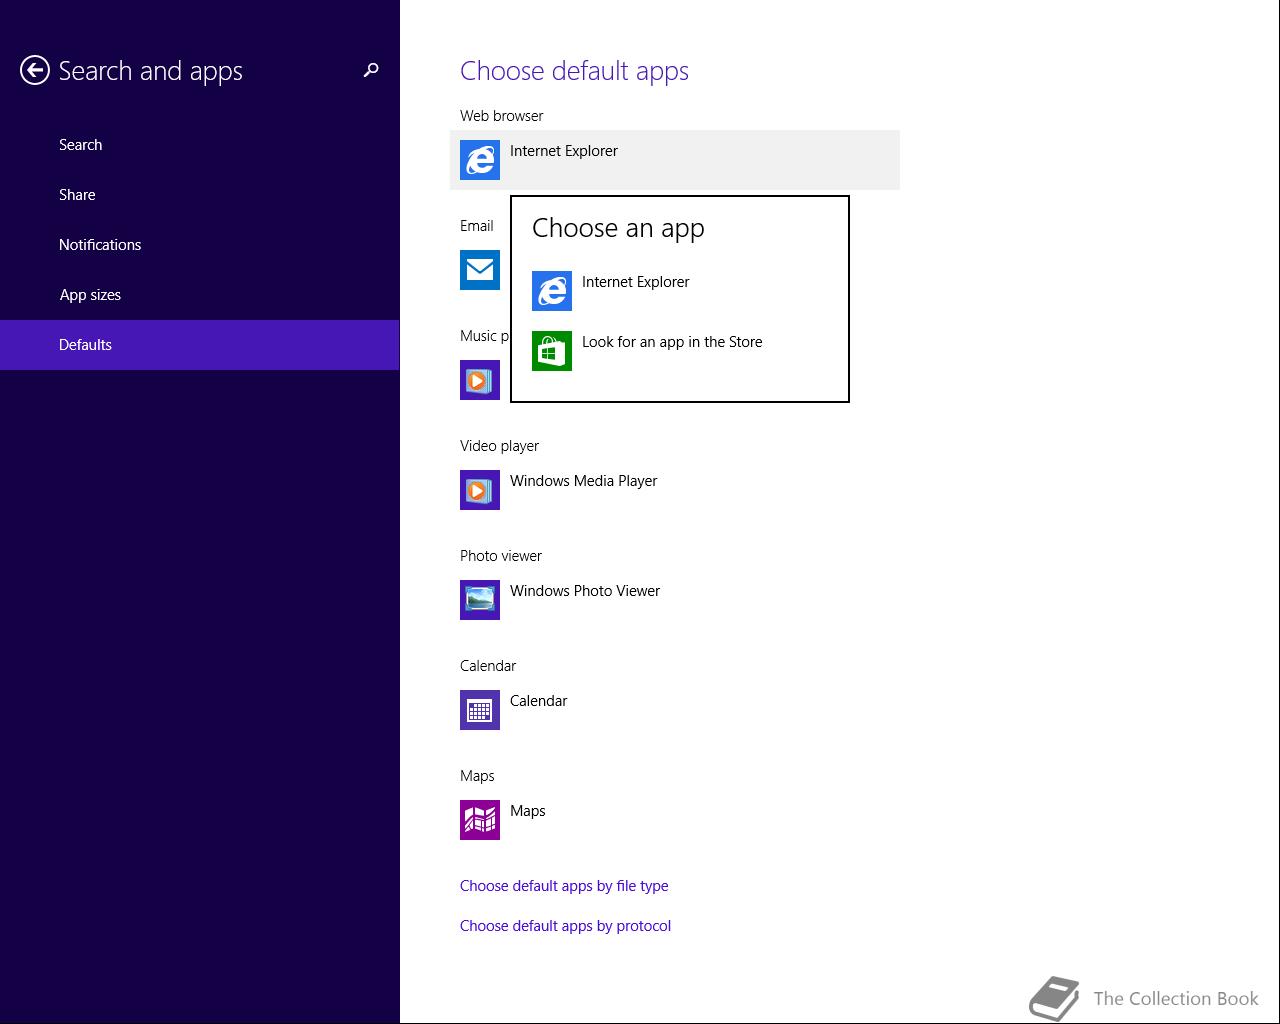
Task: Click the Music player default app icon
Action: (x=480, y=380)
